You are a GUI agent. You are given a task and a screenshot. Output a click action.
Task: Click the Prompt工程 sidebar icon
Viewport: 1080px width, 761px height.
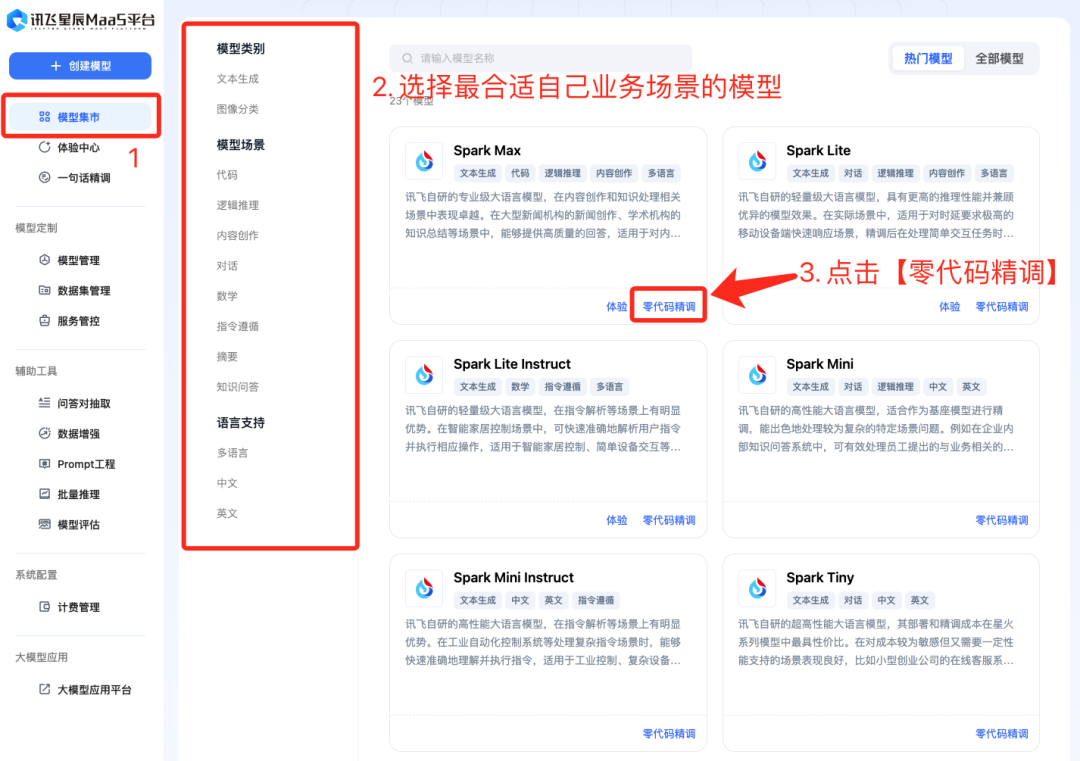[x=45, y=463]
